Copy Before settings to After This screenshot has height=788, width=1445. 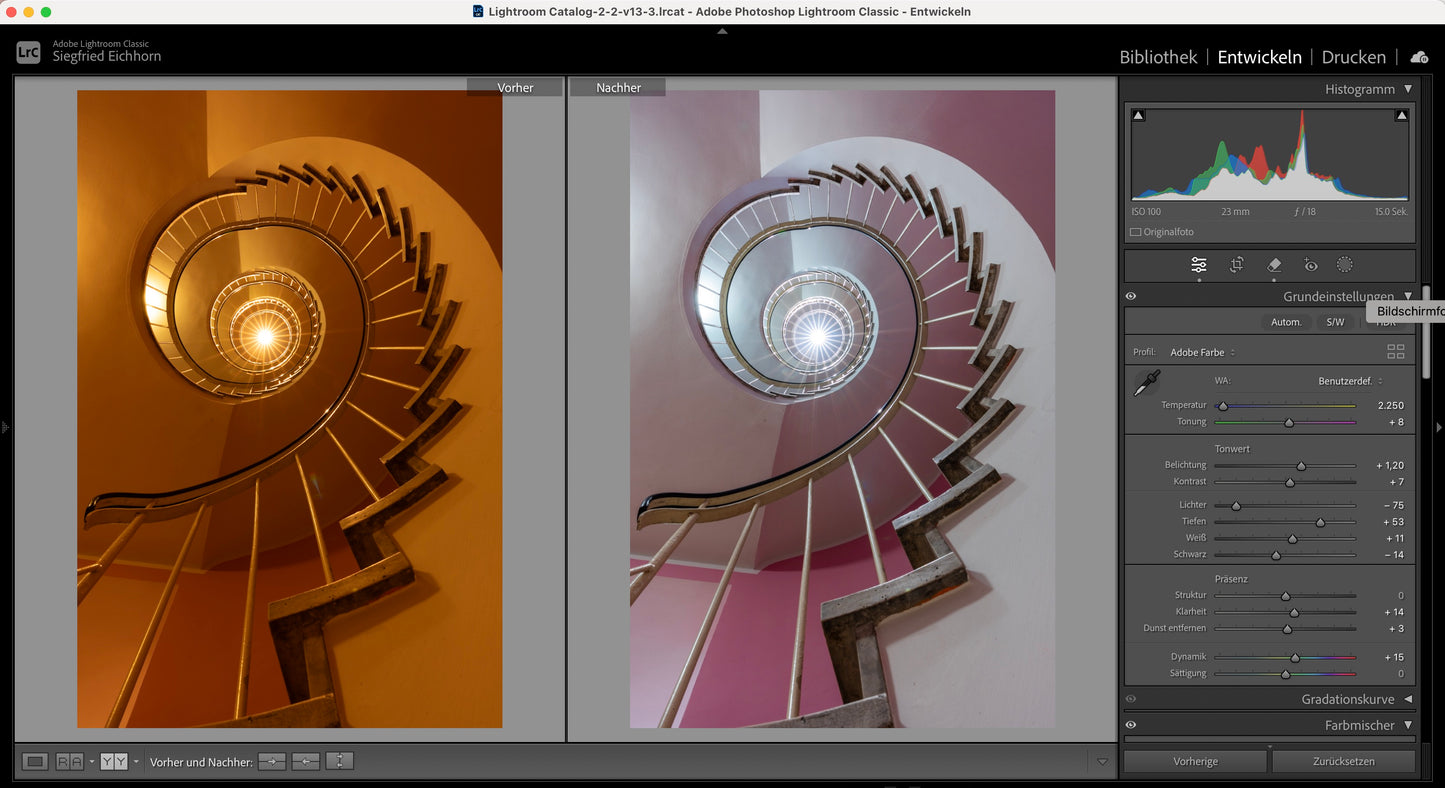point(272,762)
